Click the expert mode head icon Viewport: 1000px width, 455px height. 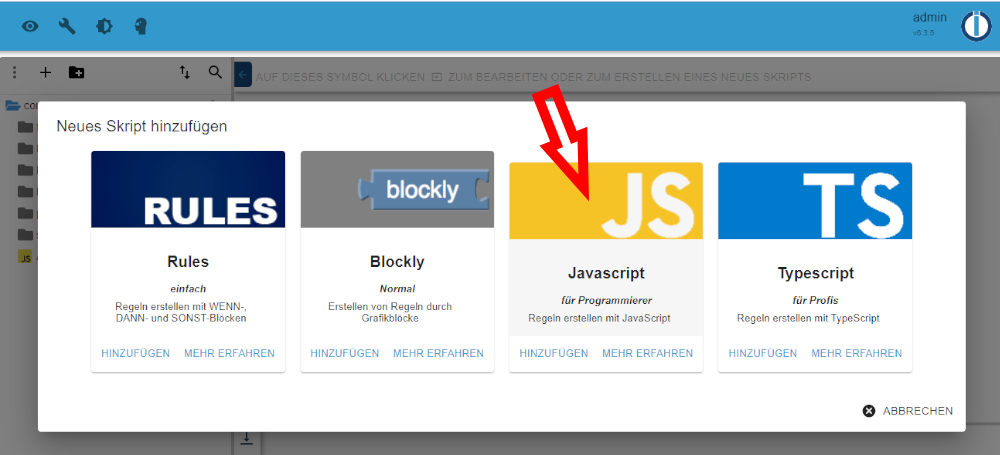coord(141,26)
